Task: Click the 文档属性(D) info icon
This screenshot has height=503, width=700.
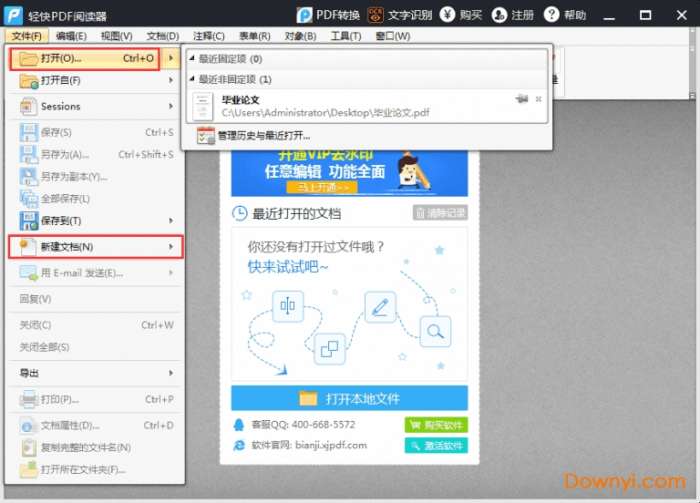Action: coord(28,425)
